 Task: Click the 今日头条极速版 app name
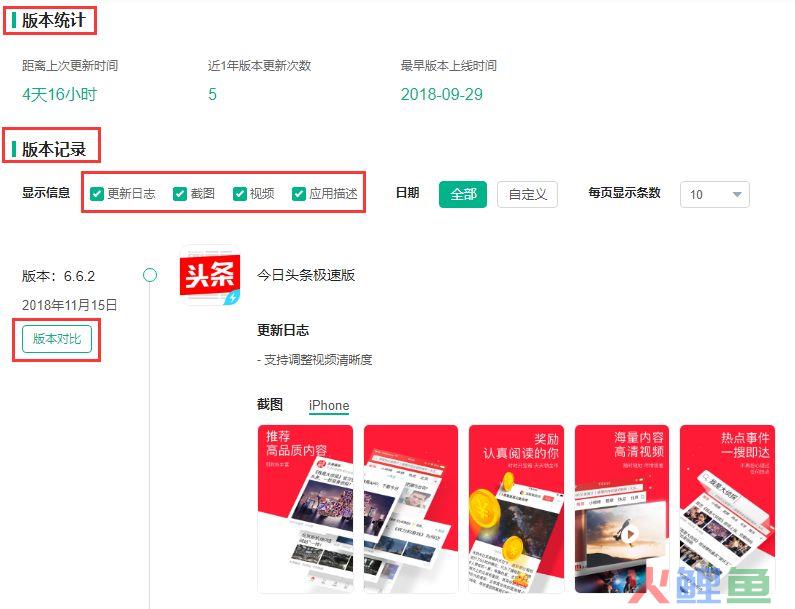[x=306, y=275]
